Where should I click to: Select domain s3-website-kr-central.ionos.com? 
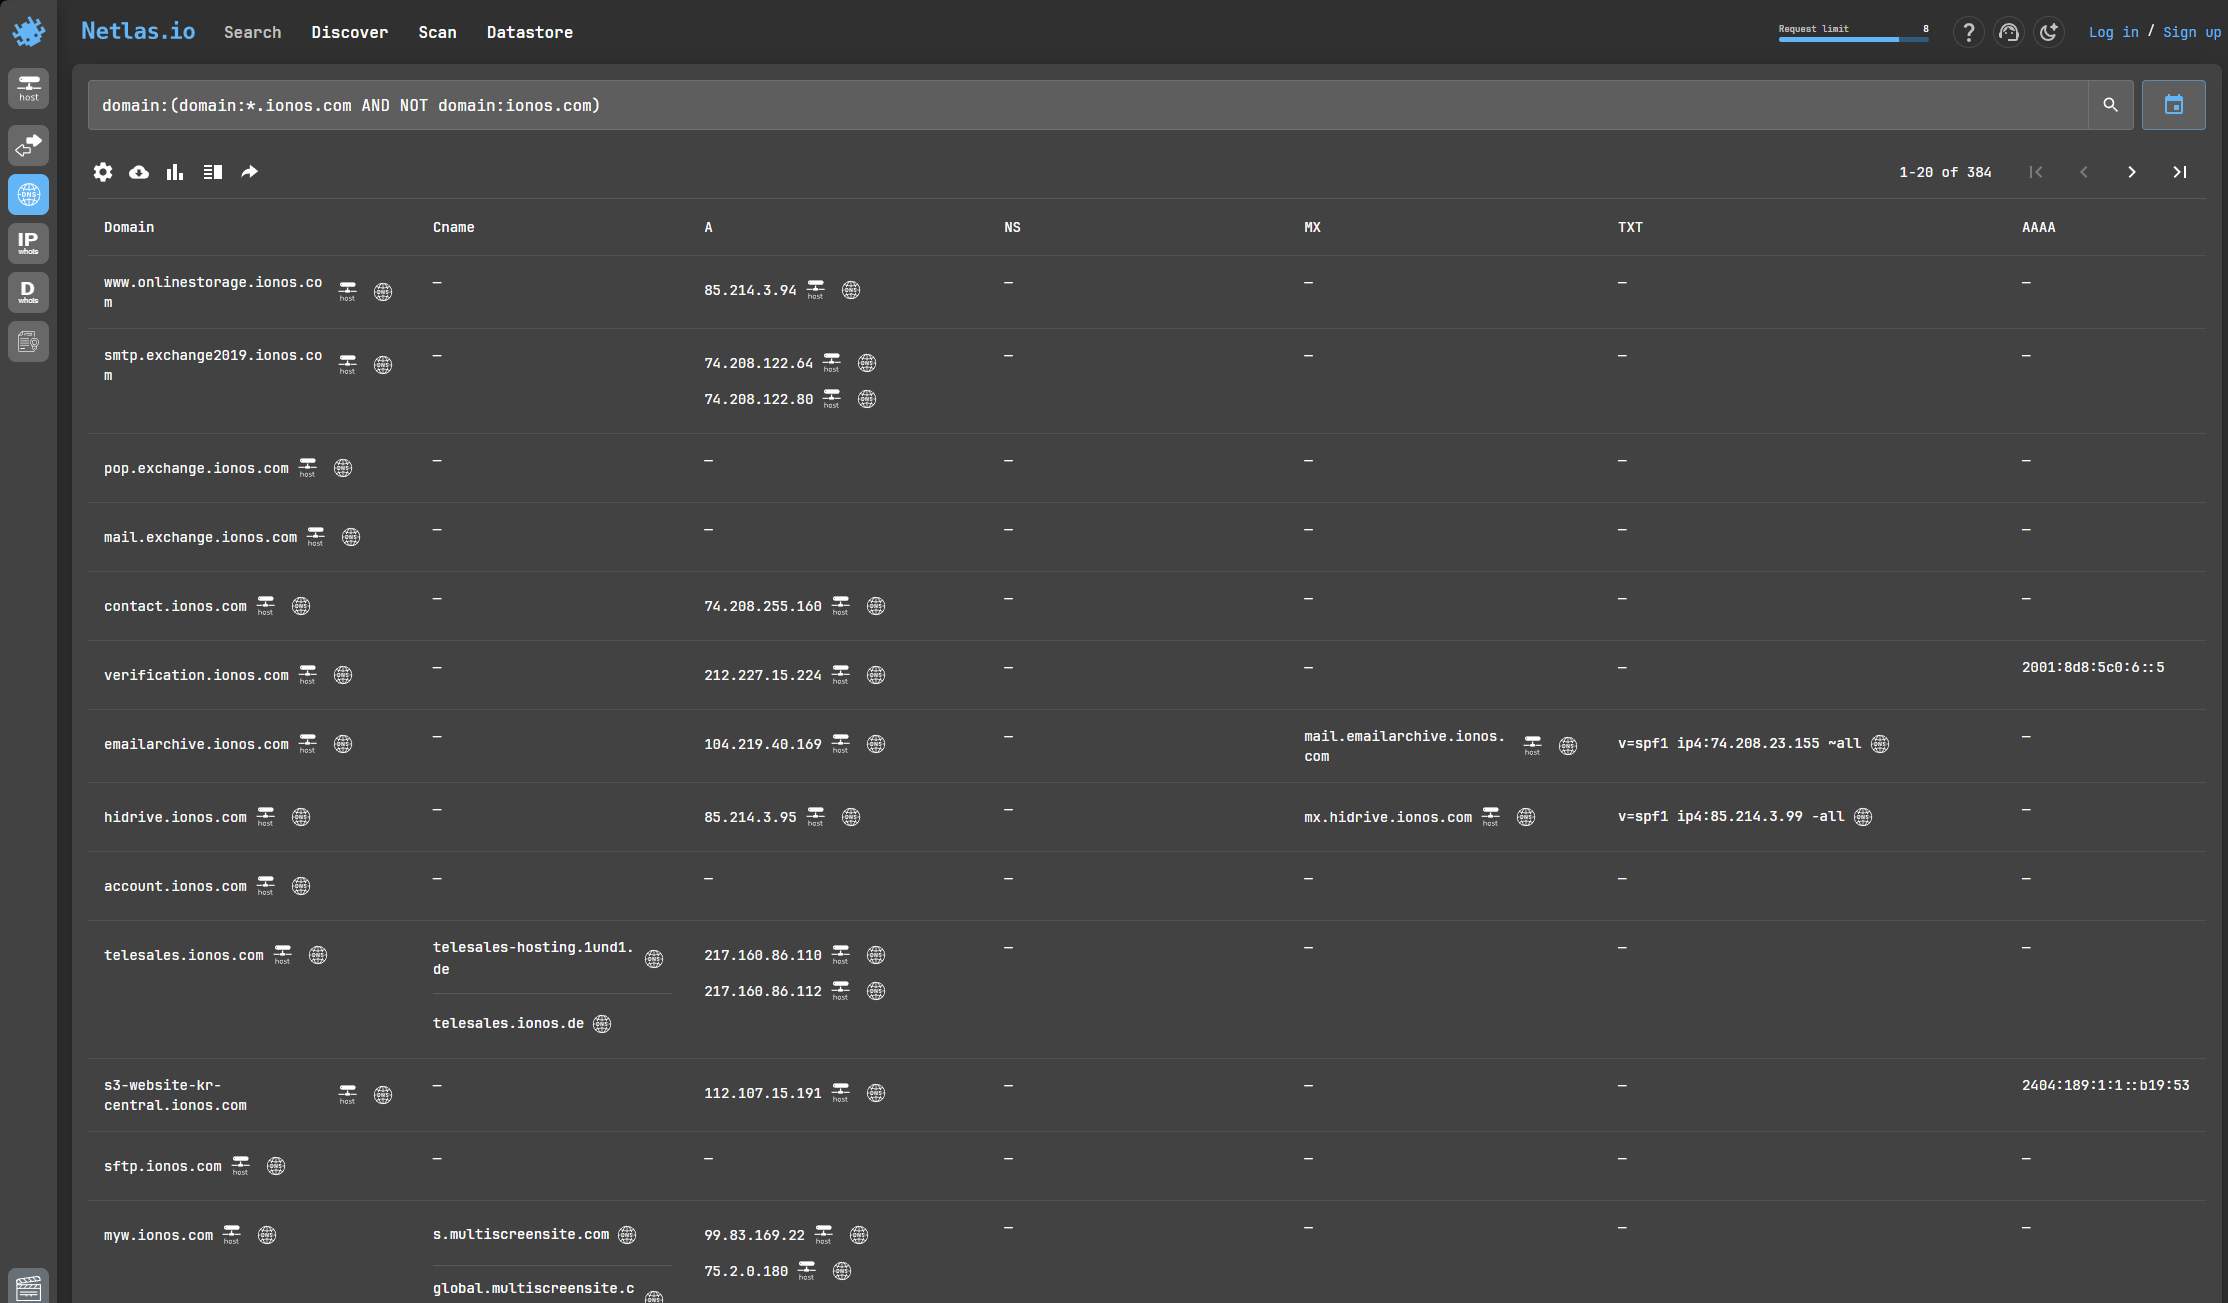175,1095
